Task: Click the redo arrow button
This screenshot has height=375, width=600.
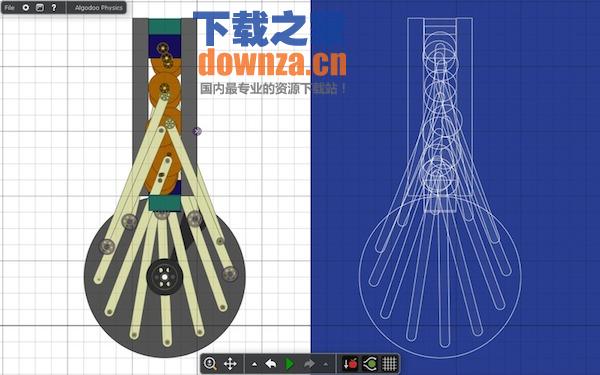Action: 309,363
